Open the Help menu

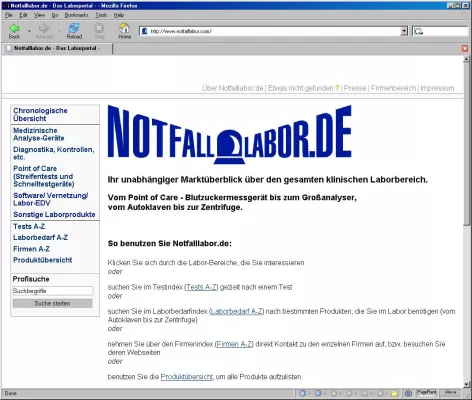coord(119,15)
